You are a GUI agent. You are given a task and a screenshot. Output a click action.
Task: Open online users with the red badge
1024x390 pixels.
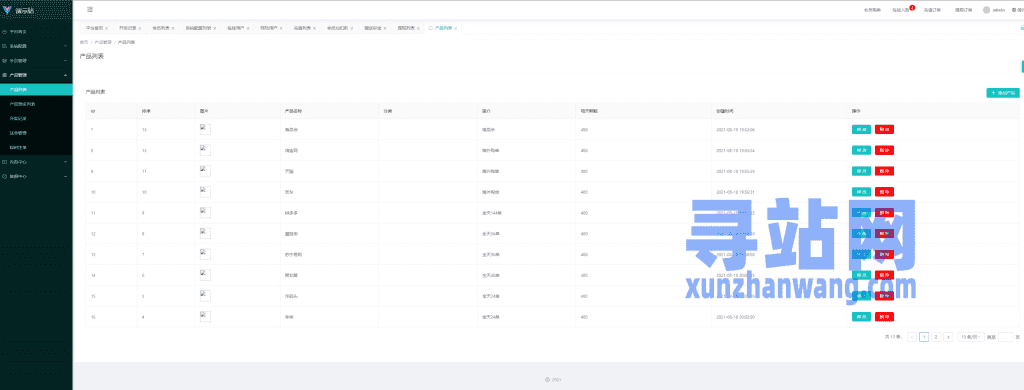901,10
